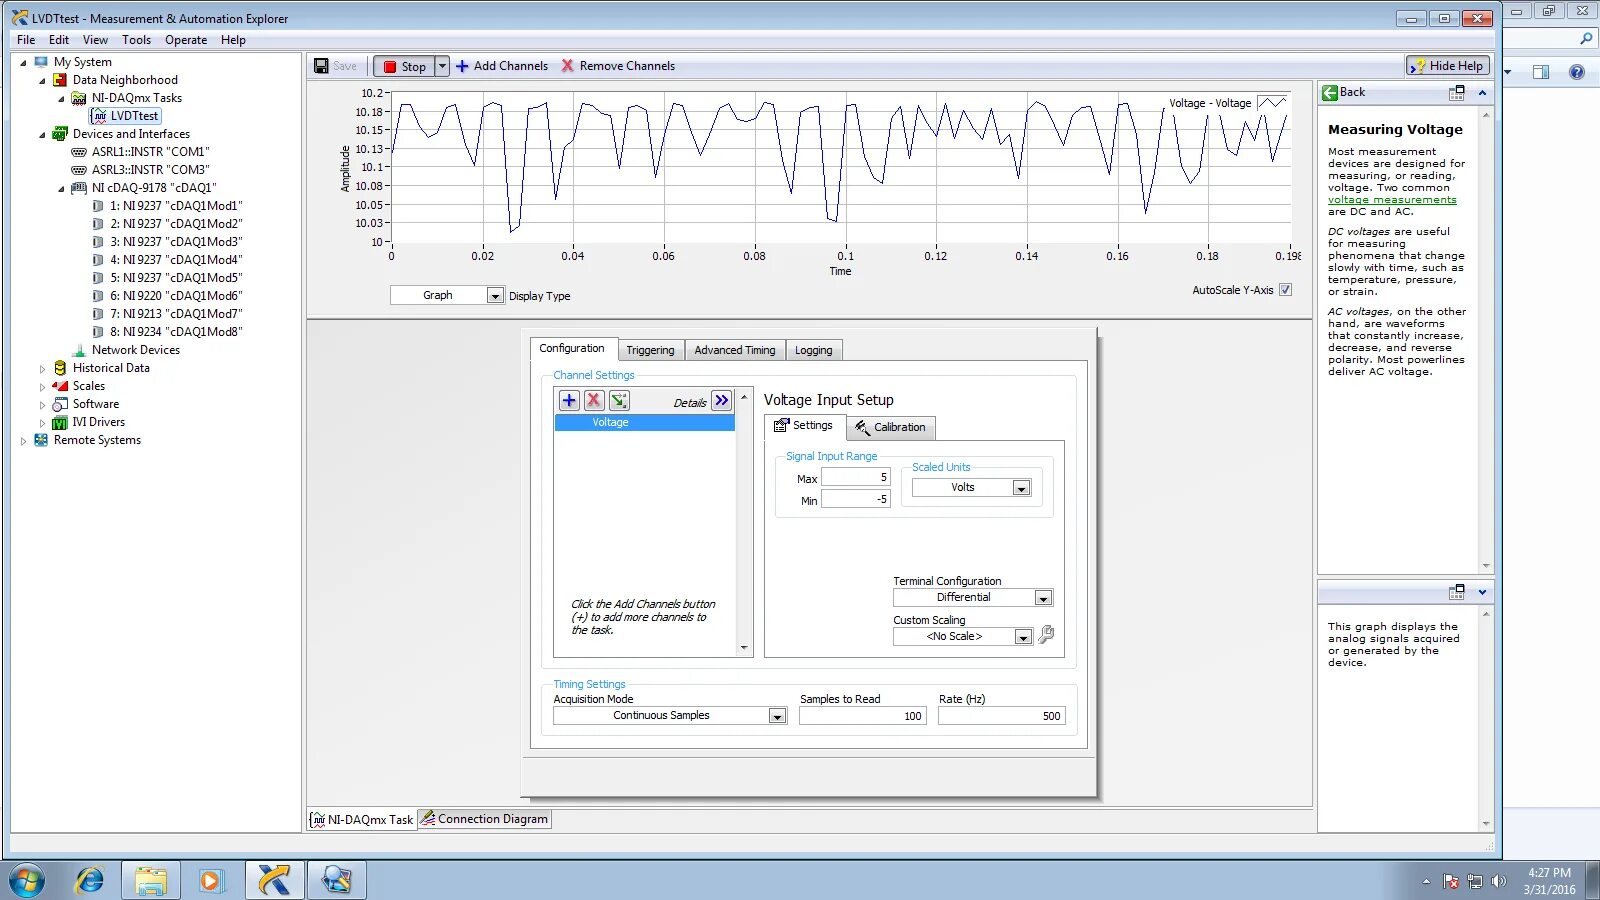This screenshot has height=900, width=1600.
Task: Open the Help menu
Action: (x=233, y=40)
